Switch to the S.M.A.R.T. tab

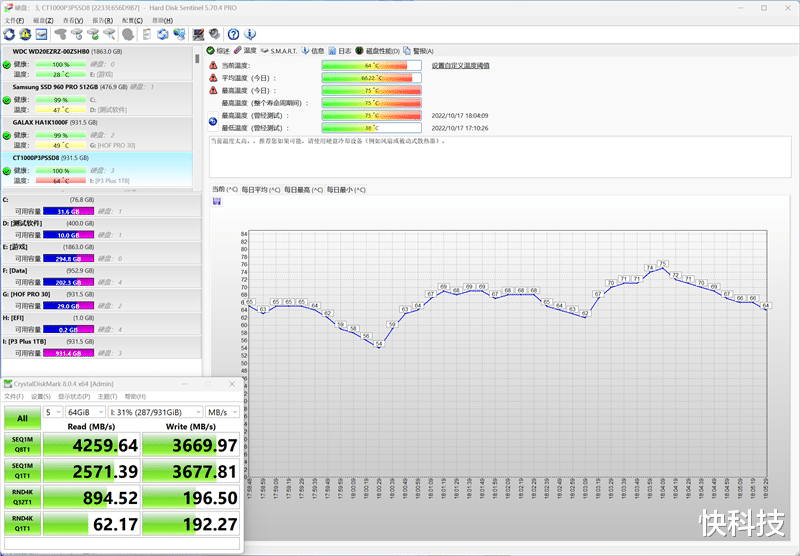(281, 50)
